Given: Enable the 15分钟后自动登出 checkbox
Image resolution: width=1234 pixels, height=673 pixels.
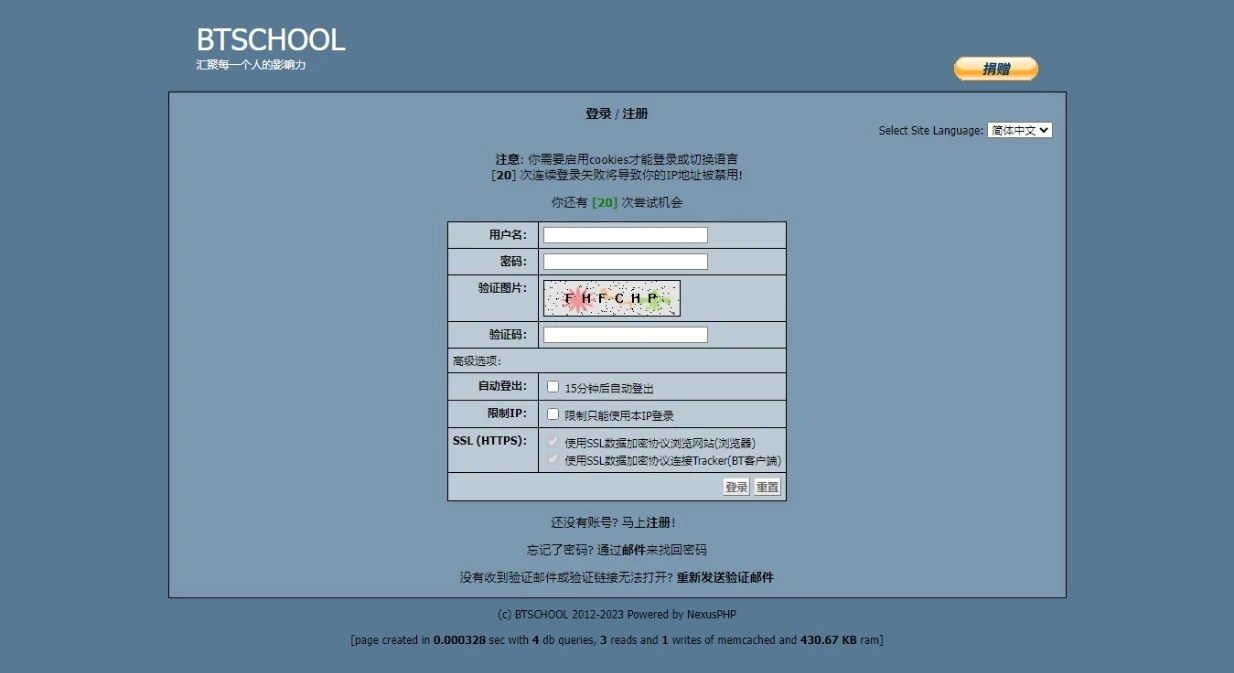Looking at the screenshot, I should (553, 387).
